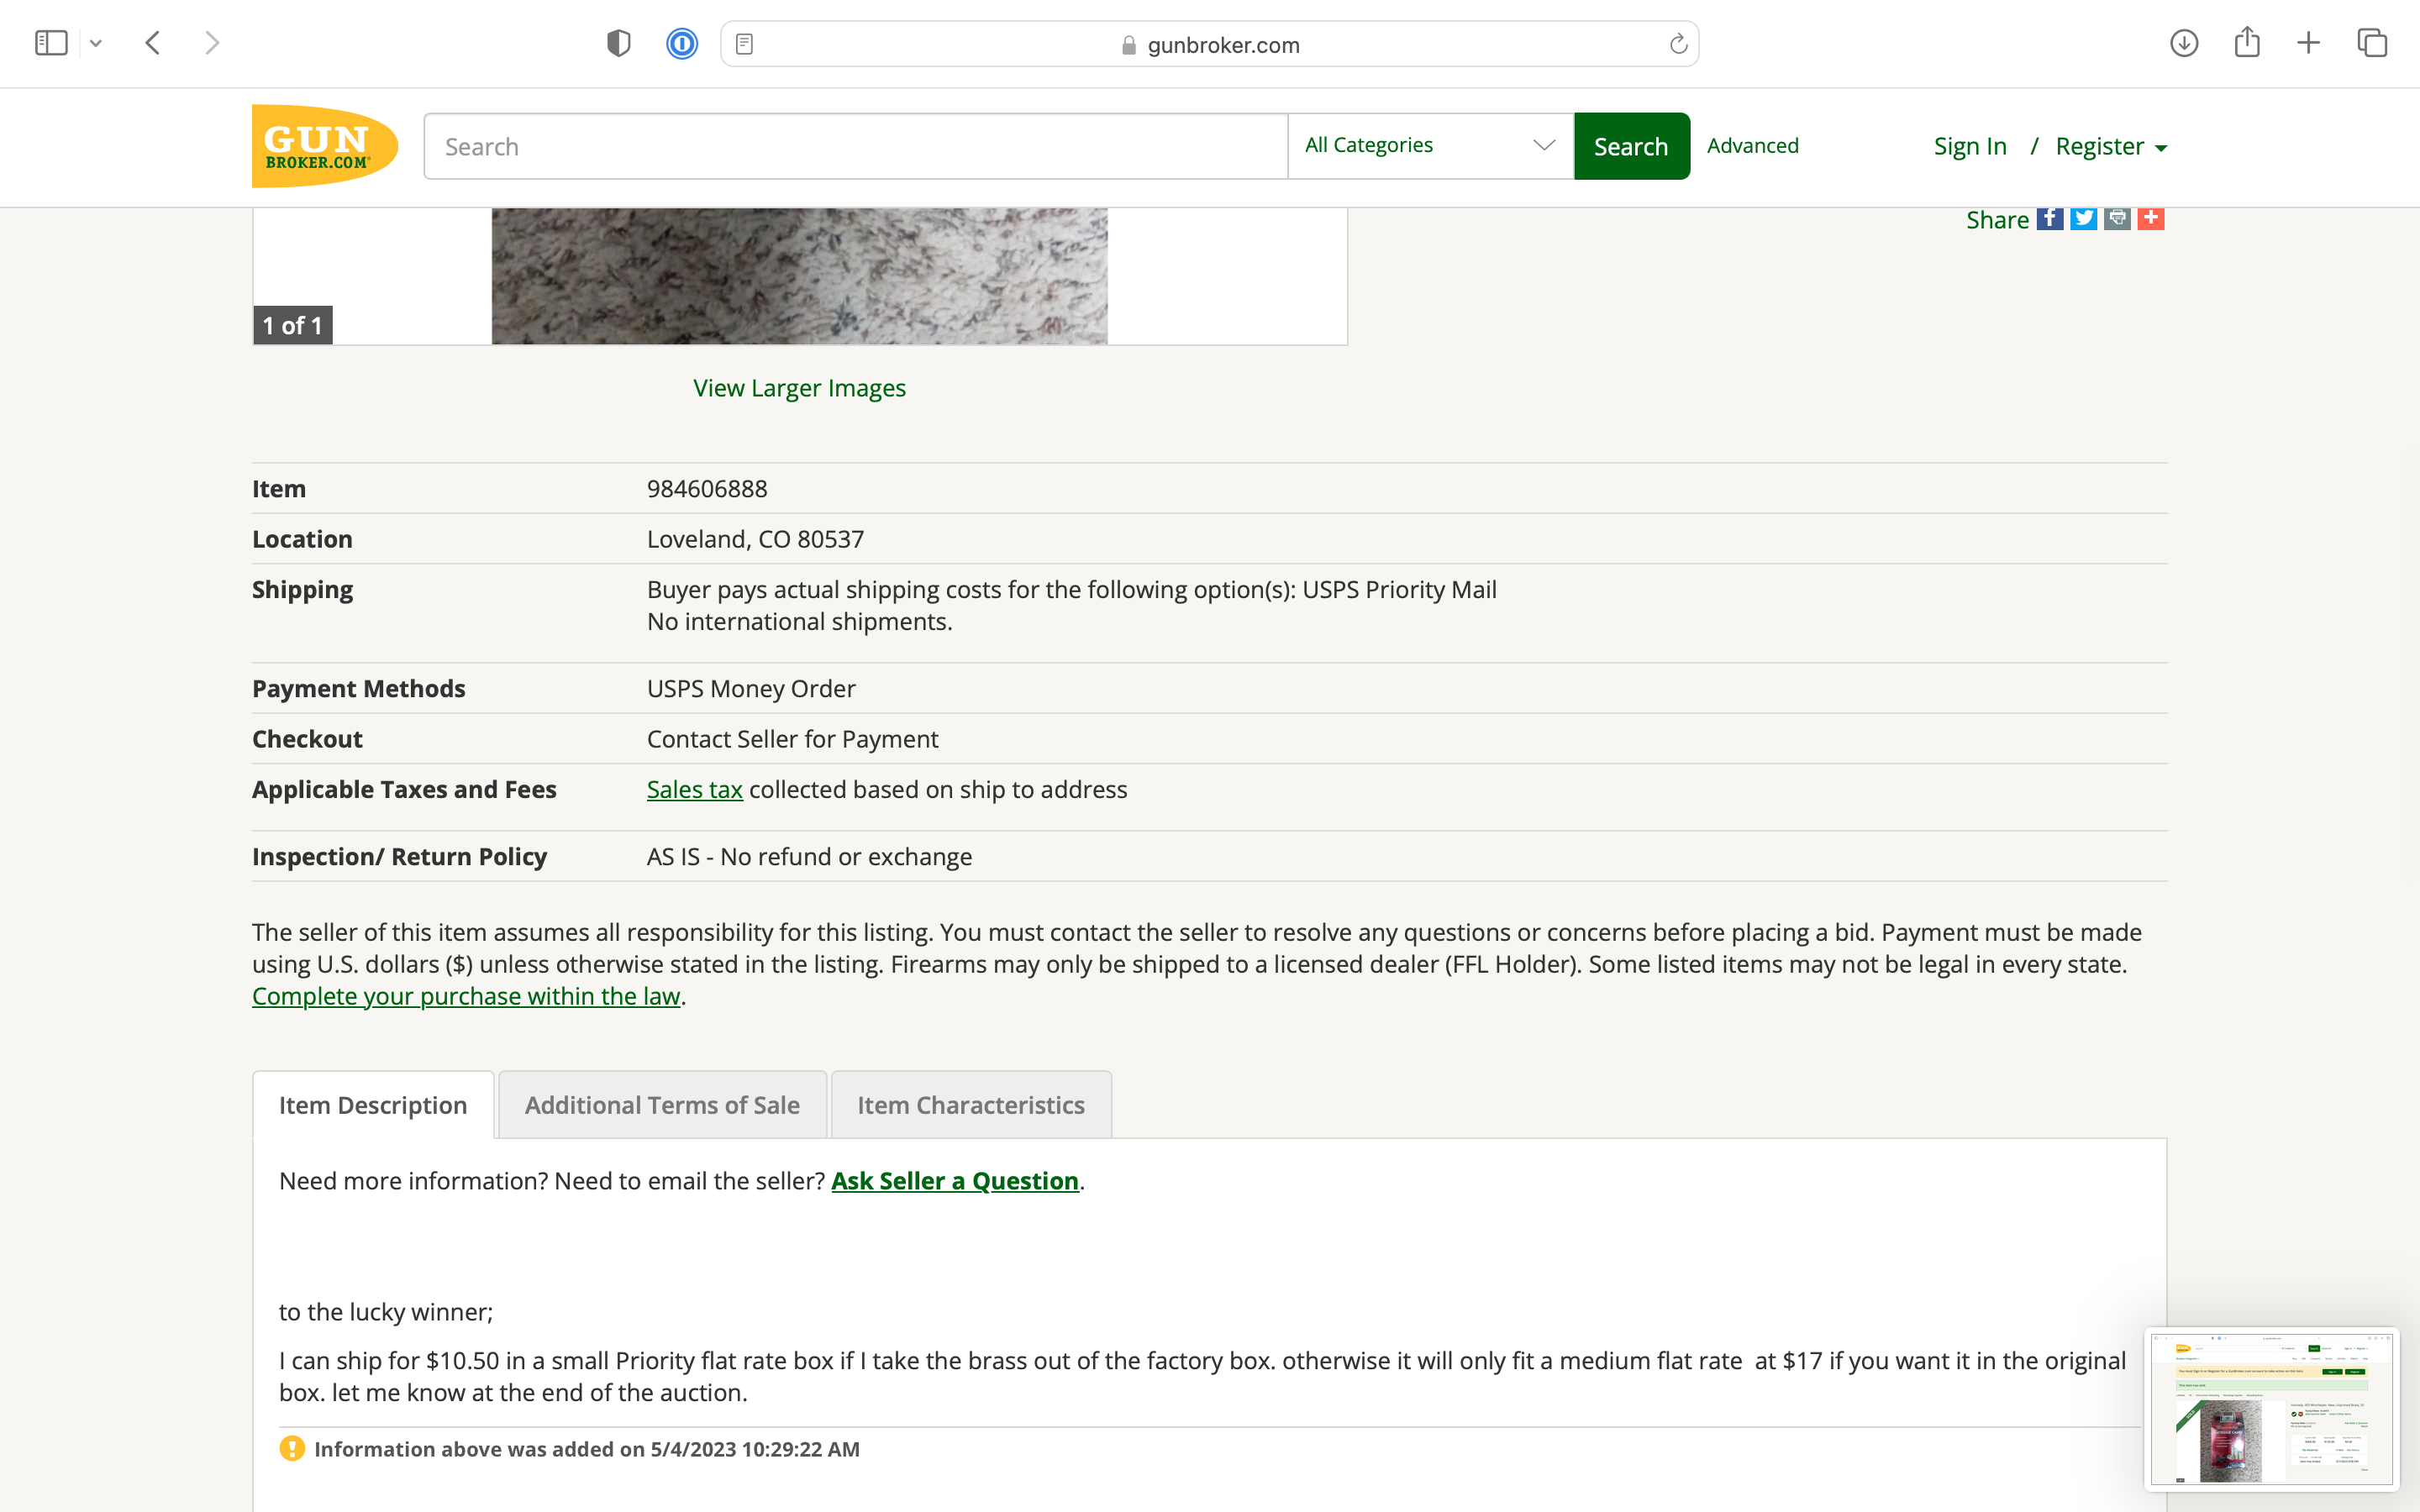
Task: Expand the Register dropdown menu
Action: (x=2111, y=146)
